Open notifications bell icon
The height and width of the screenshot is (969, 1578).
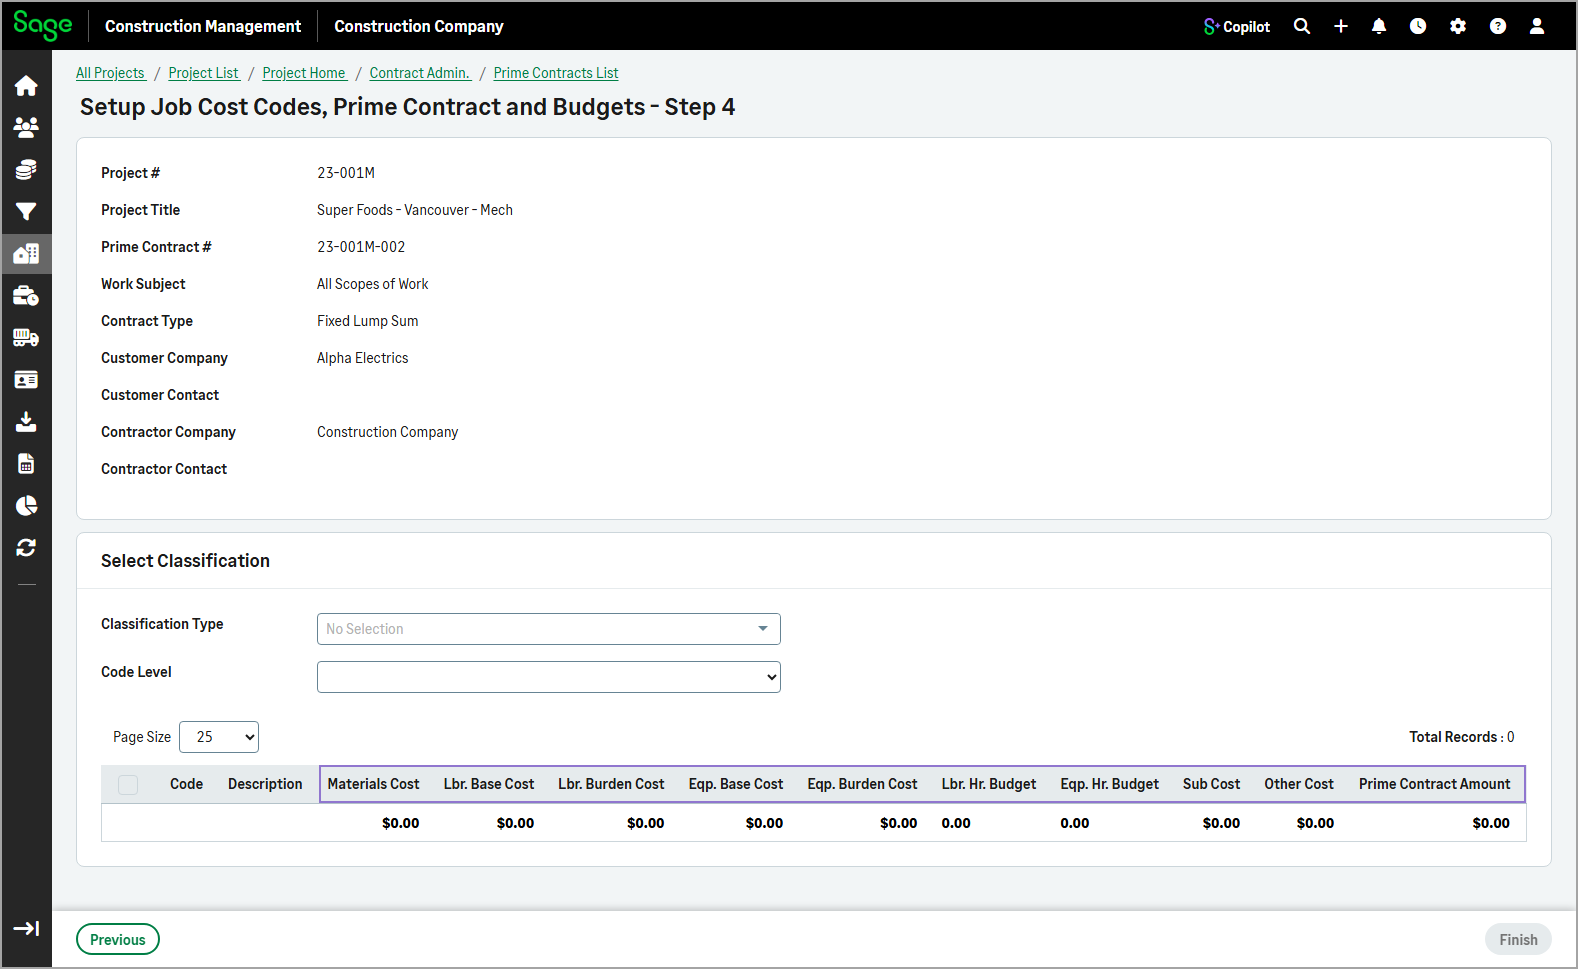point(1379,27)
